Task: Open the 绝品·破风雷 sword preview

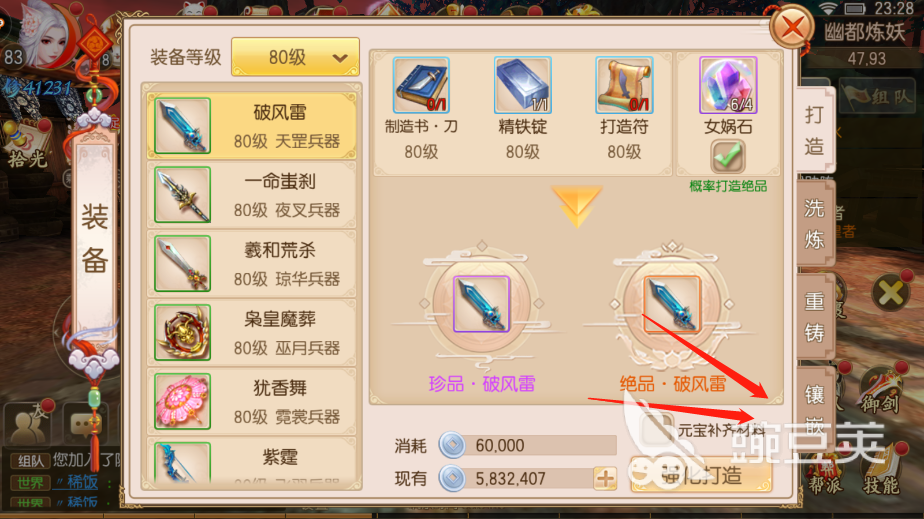Action: (672, 304)
